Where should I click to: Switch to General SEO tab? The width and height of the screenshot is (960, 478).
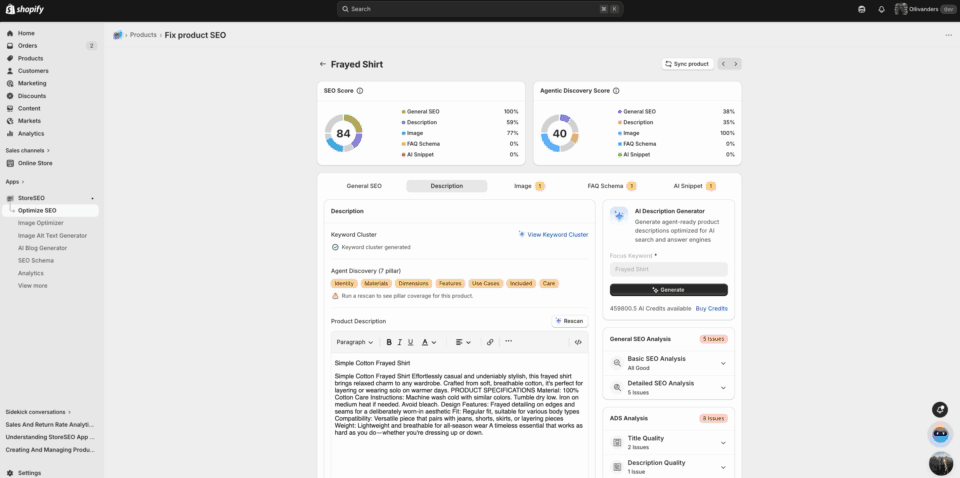[364, 186]
